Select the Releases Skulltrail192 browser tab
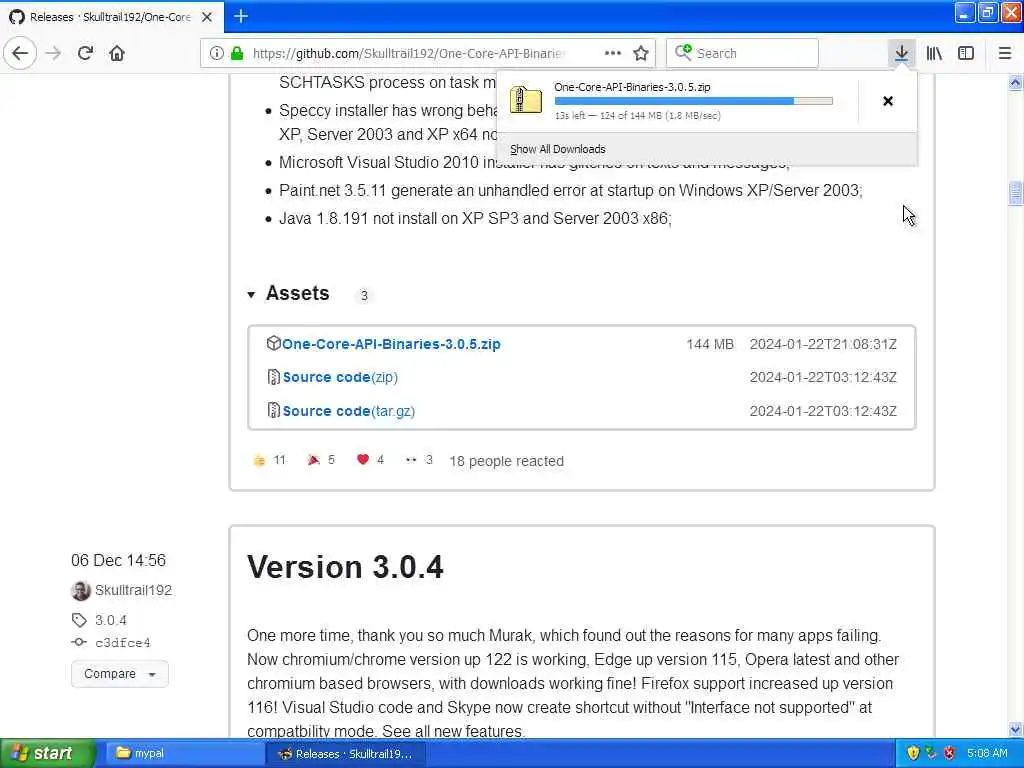 point(112,17)
